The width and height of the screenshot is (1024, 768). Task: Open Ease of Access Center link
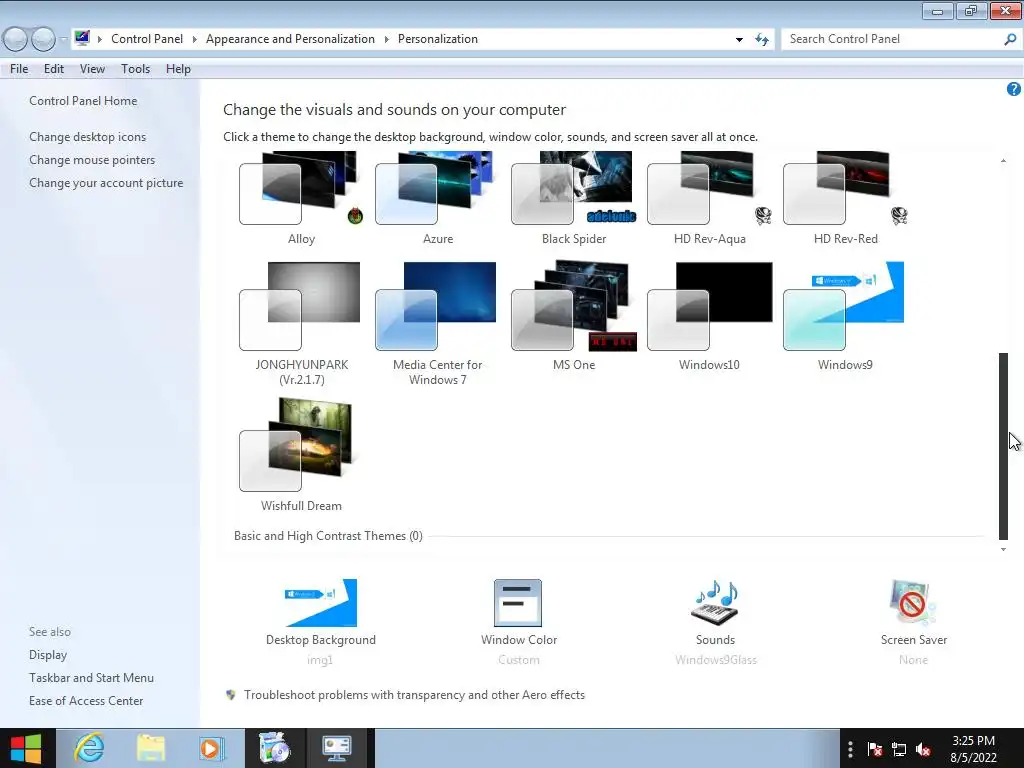point(86,701)
